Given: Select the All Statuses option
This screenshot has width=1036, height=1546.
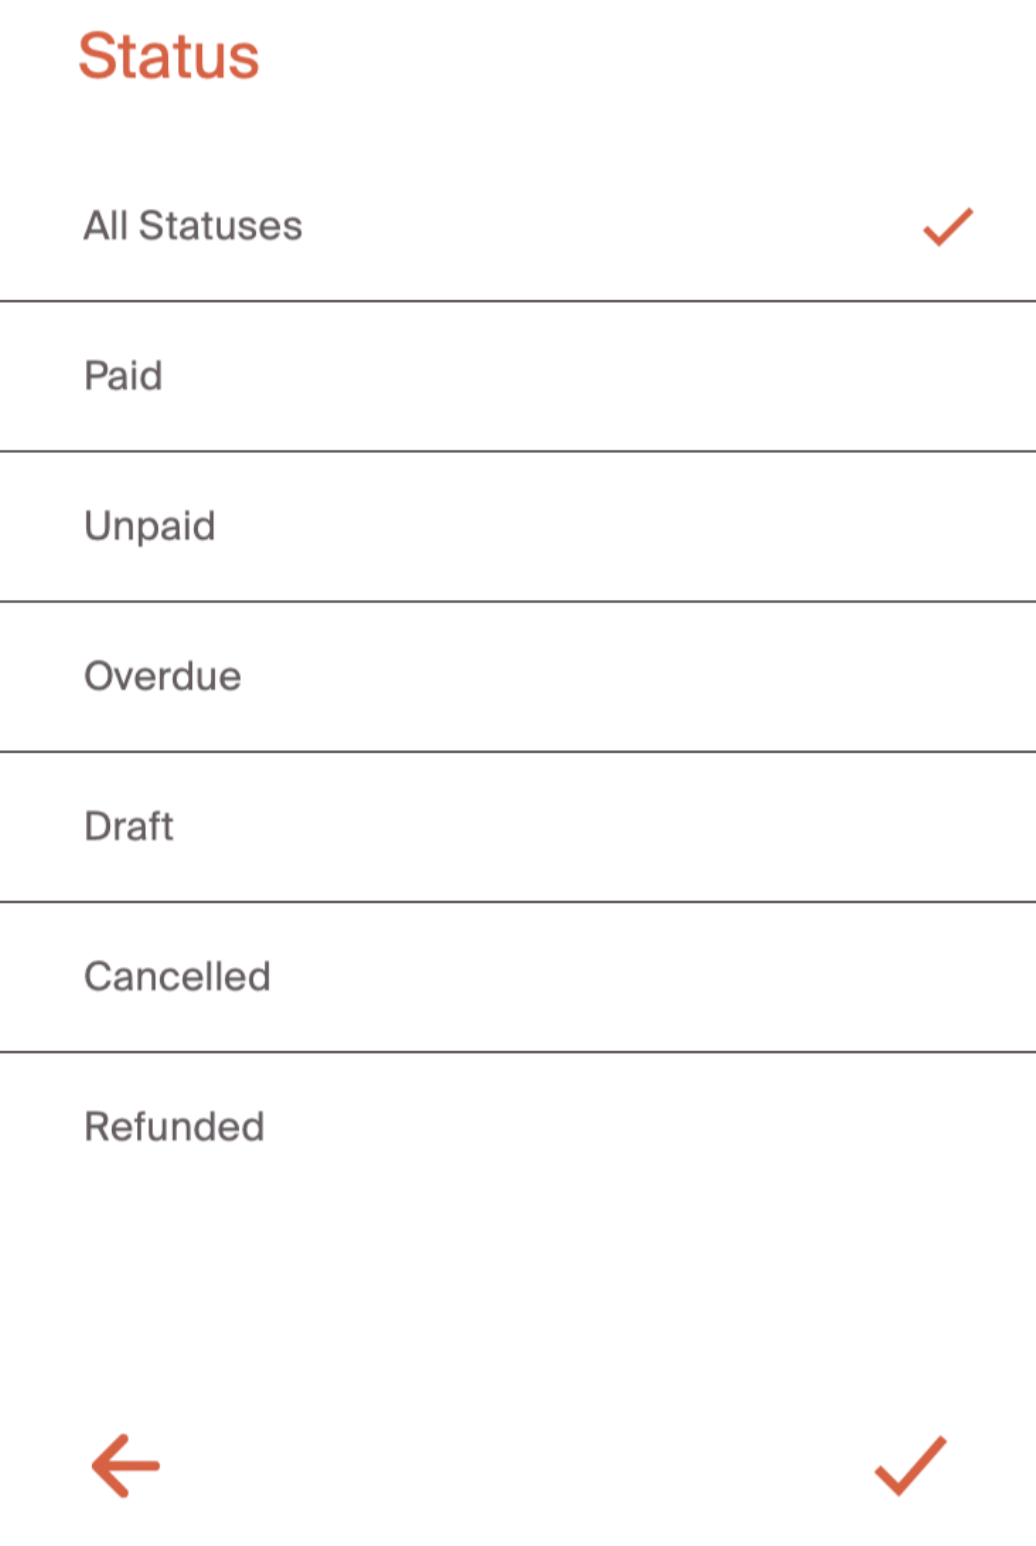Looking at the screenshot, I should [193, 226].
